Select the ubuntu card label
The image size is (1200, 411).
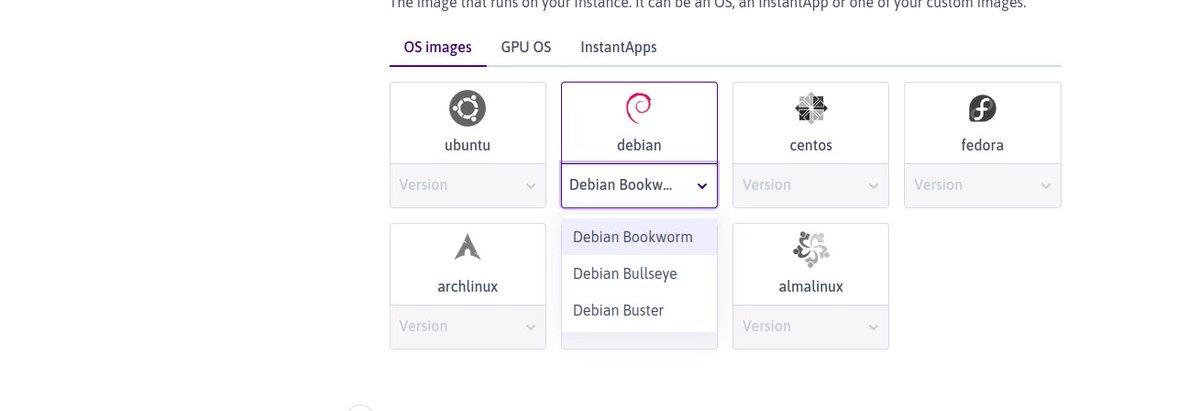[x=467, y=145]
